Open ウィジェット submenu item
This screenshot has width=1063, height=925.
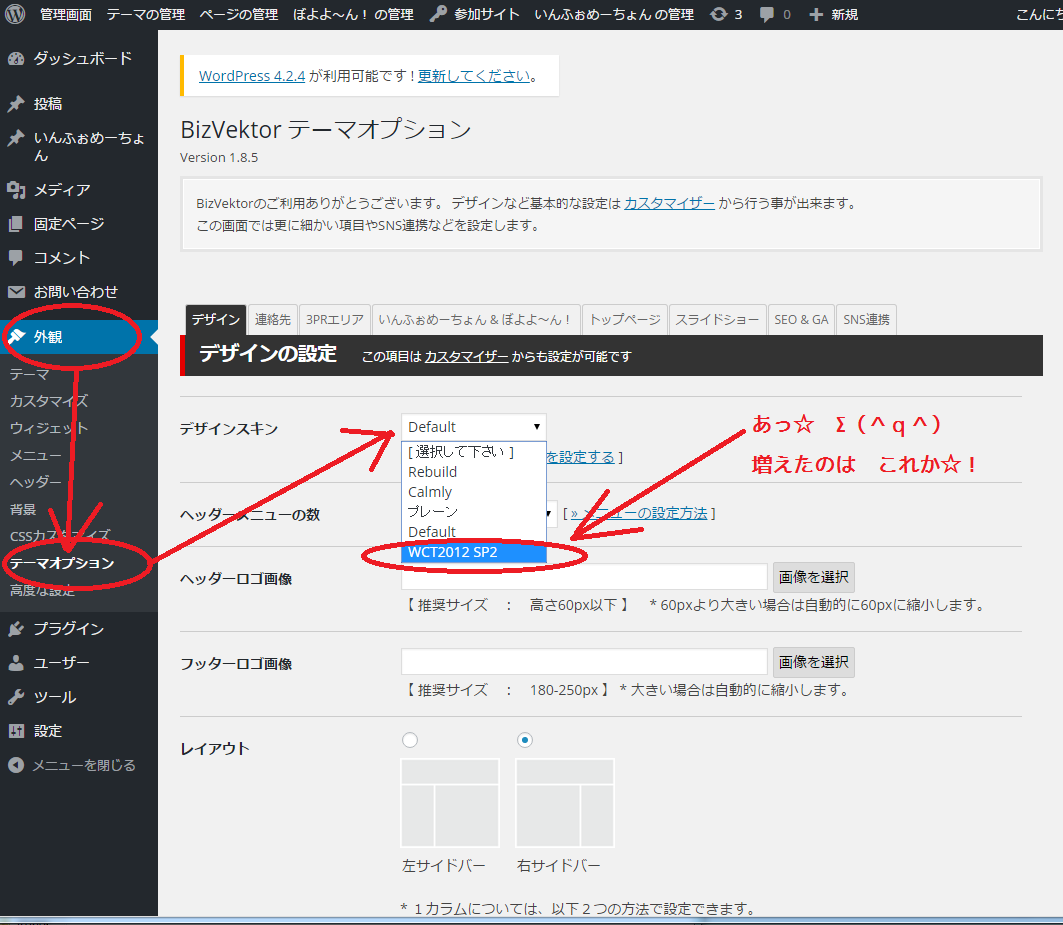49,428
